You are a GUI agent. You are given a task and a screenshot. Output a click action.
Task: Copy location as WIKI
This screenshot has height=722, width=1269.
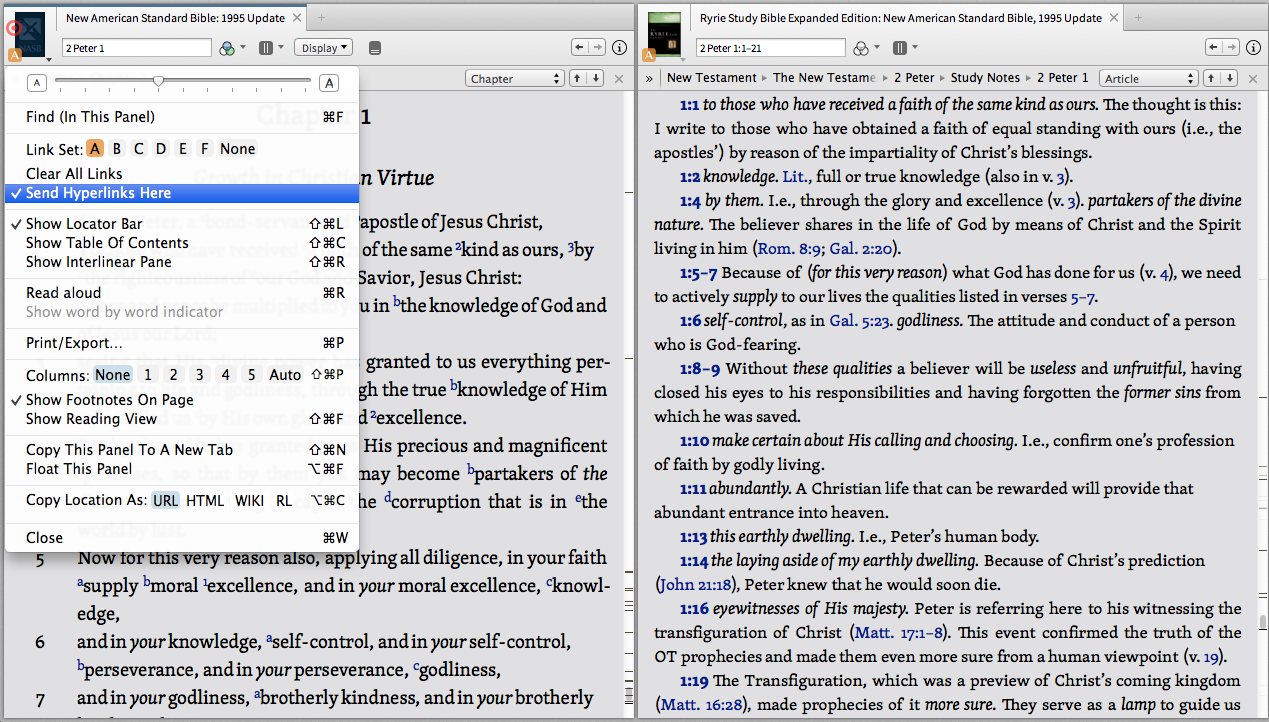[x=250, y=501]
